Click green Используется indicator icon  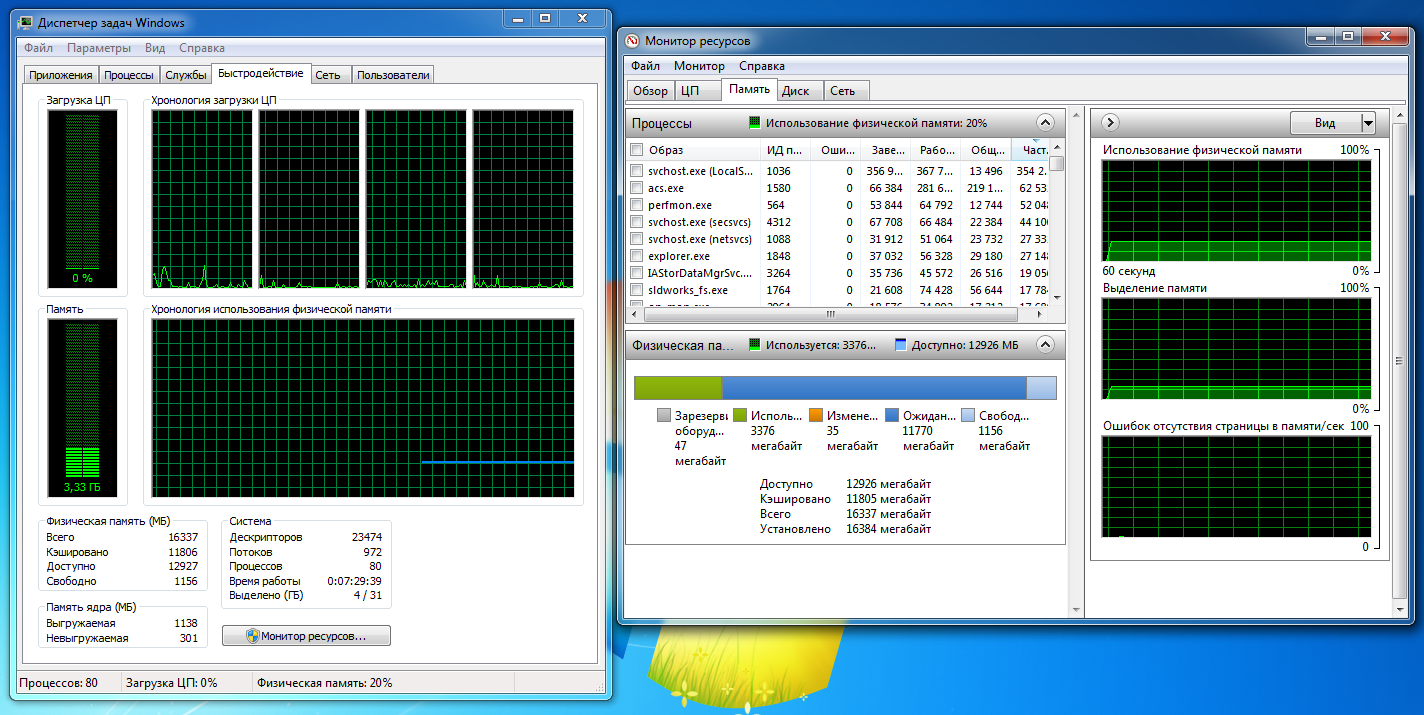755,345
